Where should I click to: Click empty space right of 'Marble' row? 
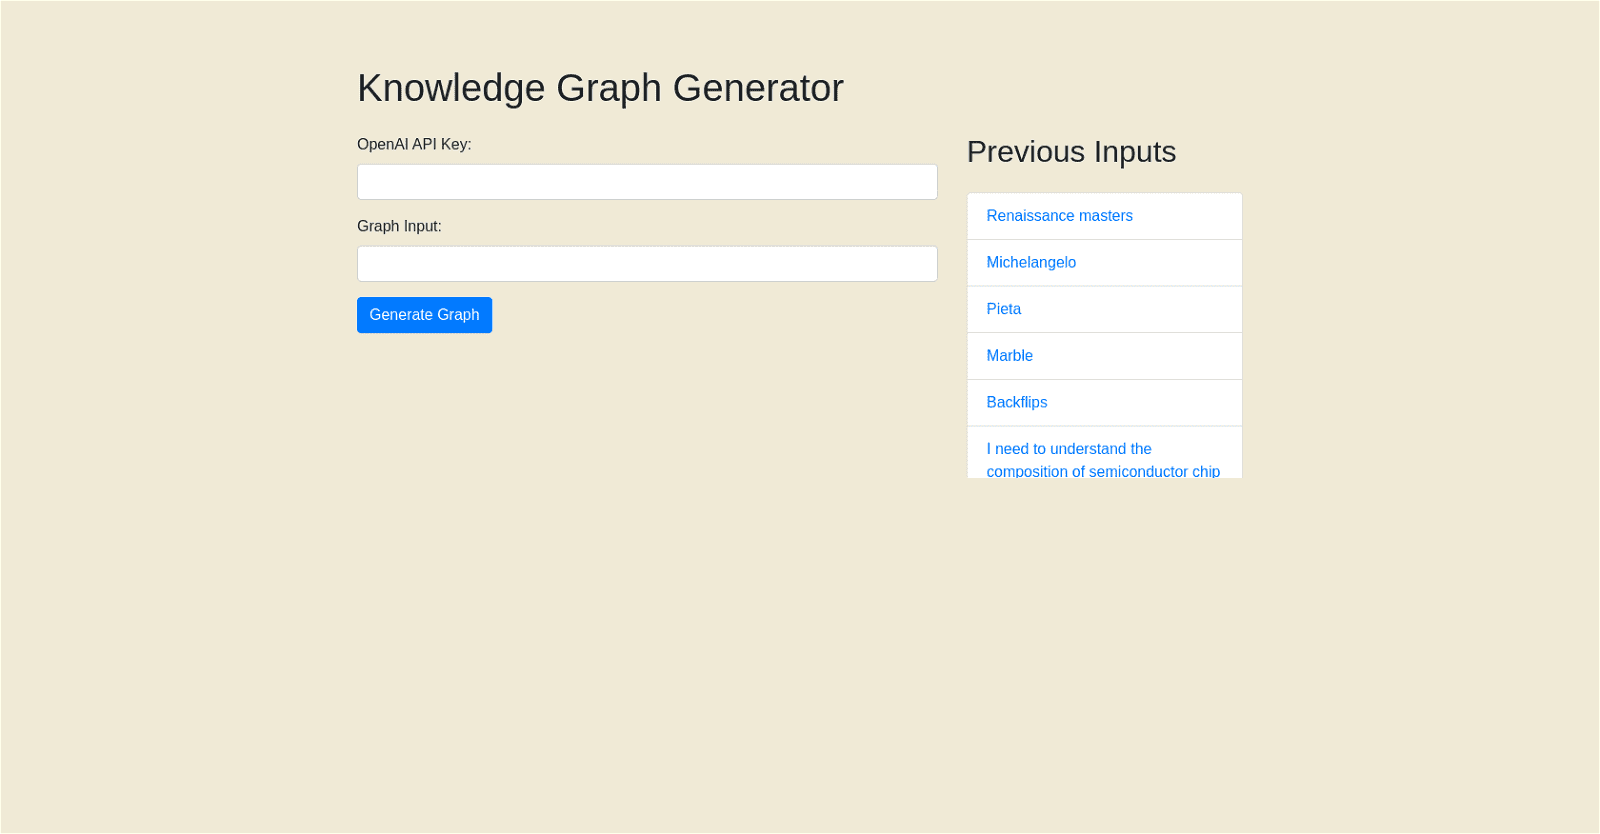click(x=1150, y=356)
